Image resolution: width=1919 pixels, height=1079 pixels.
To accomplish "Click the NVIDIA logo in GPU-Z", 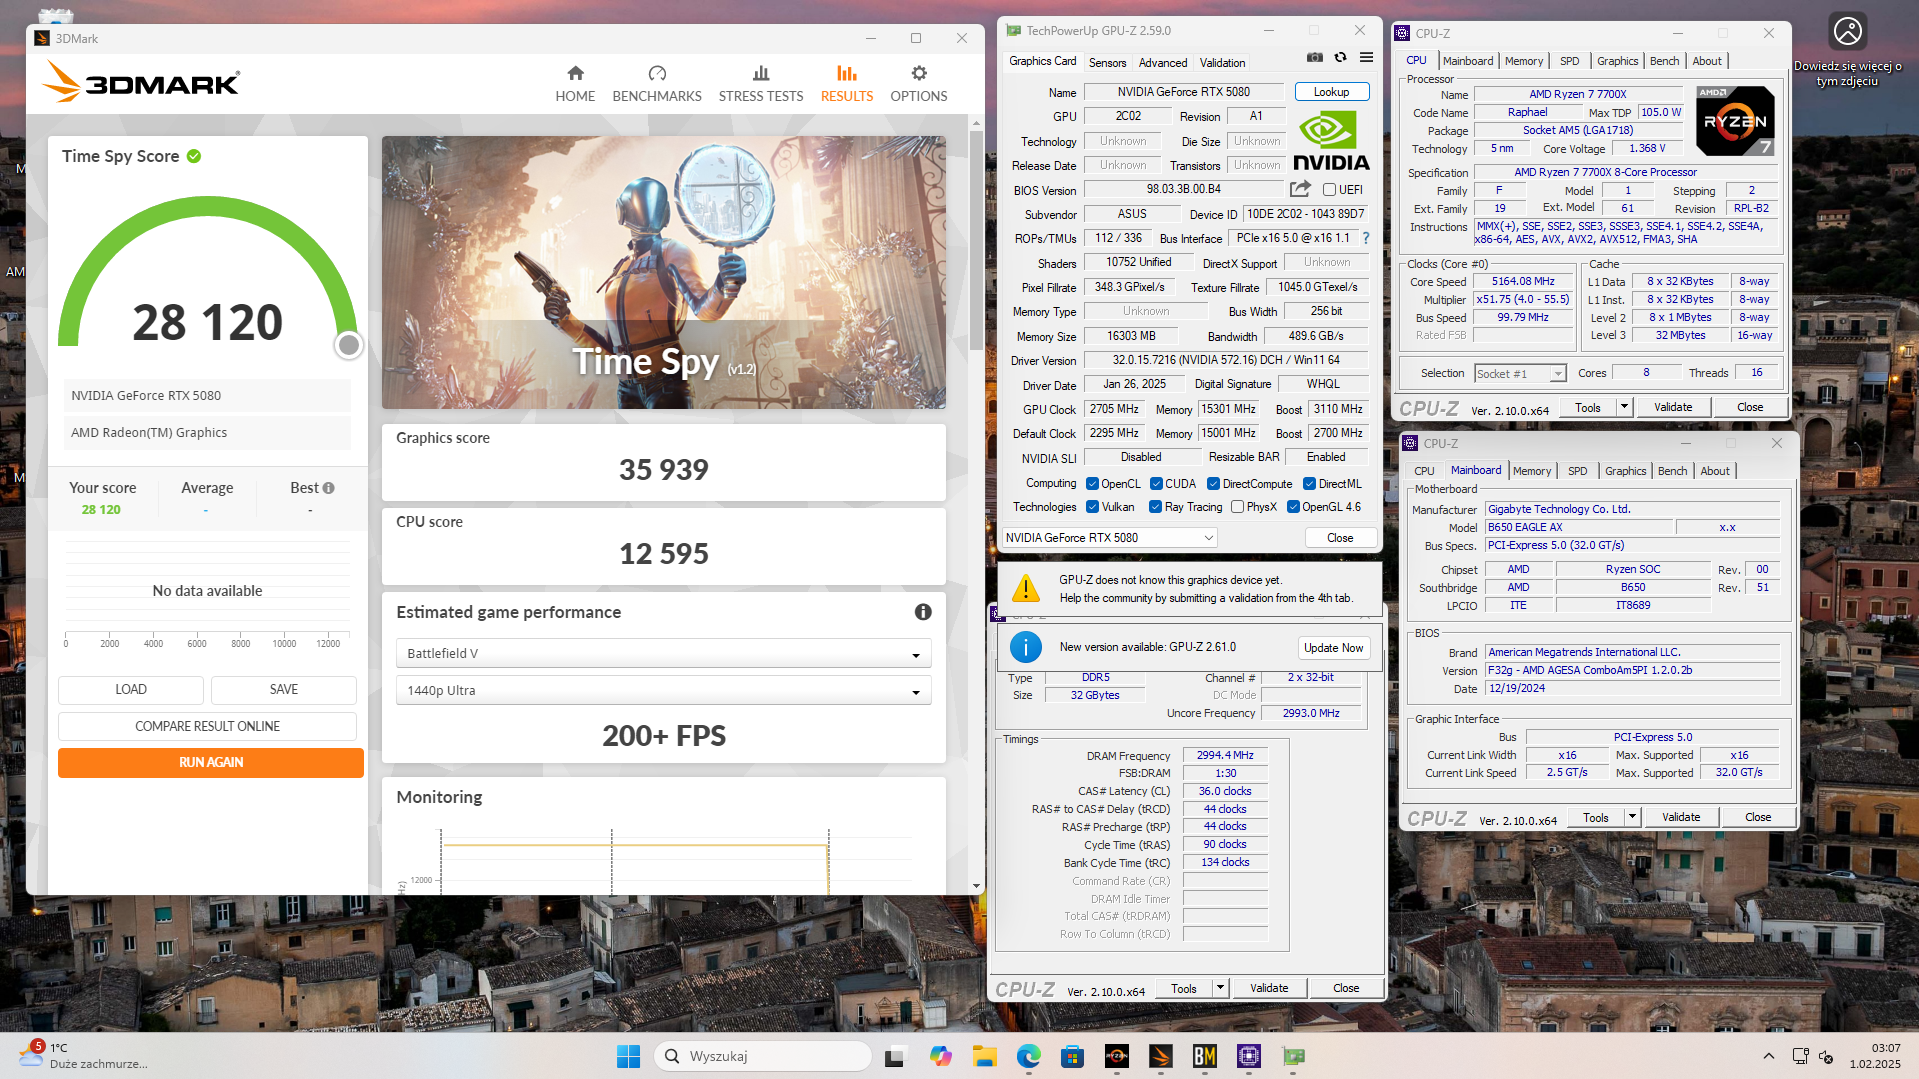I will (x=1331, y=141).
